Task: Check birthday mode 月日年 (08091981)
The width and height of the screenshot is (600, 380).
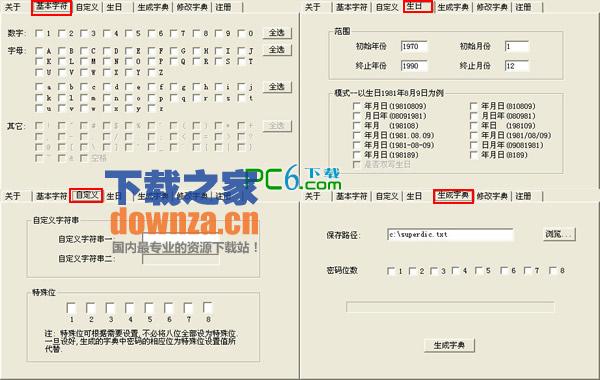Action: tap(356, 116)
